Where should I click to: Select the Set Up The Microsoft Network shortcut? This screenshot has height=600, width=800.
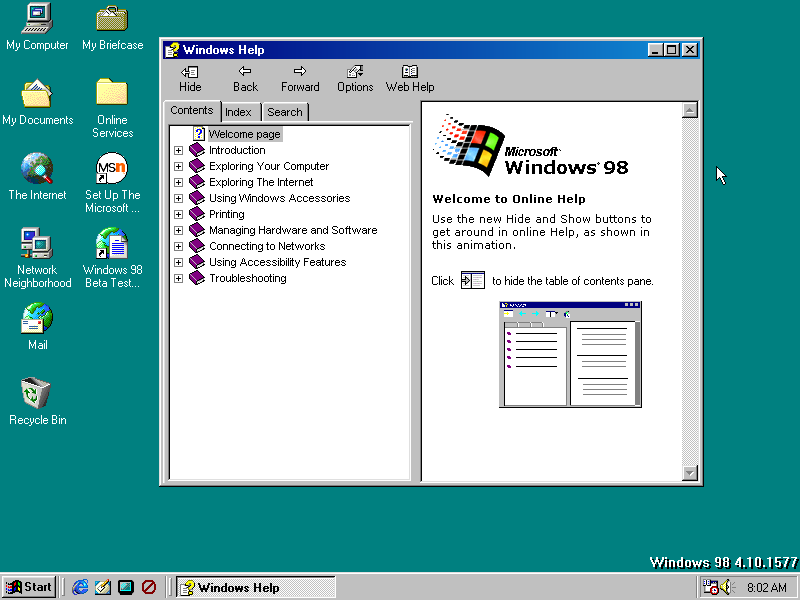click(x=113, y=183)
